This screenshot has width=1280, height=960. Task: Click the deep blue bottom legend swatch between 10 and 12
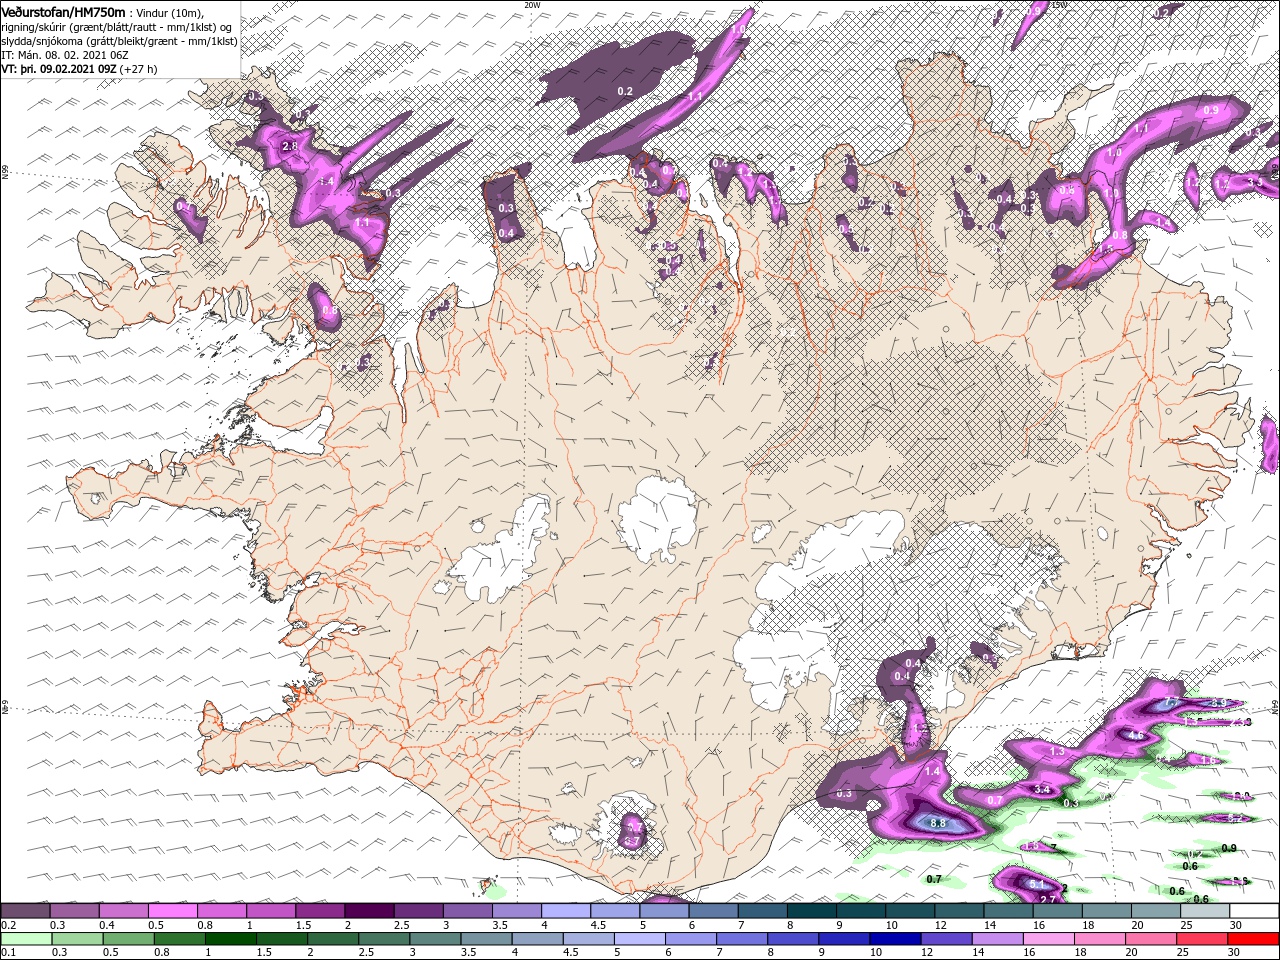pyautogui.click(x=896, y=939)
